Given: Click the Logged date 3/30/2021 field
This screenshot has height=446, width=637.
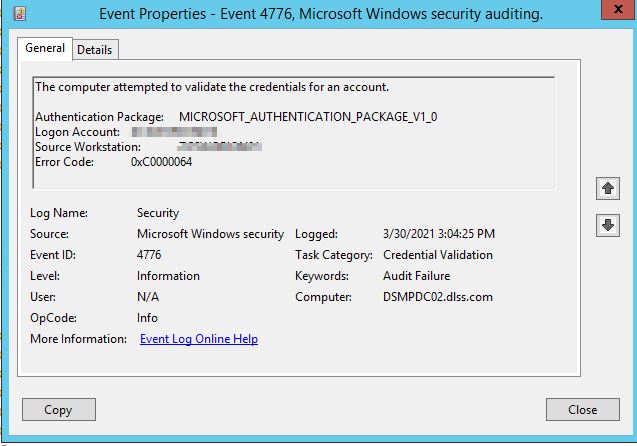Looking at the screenshot, I should click(439, 234).
